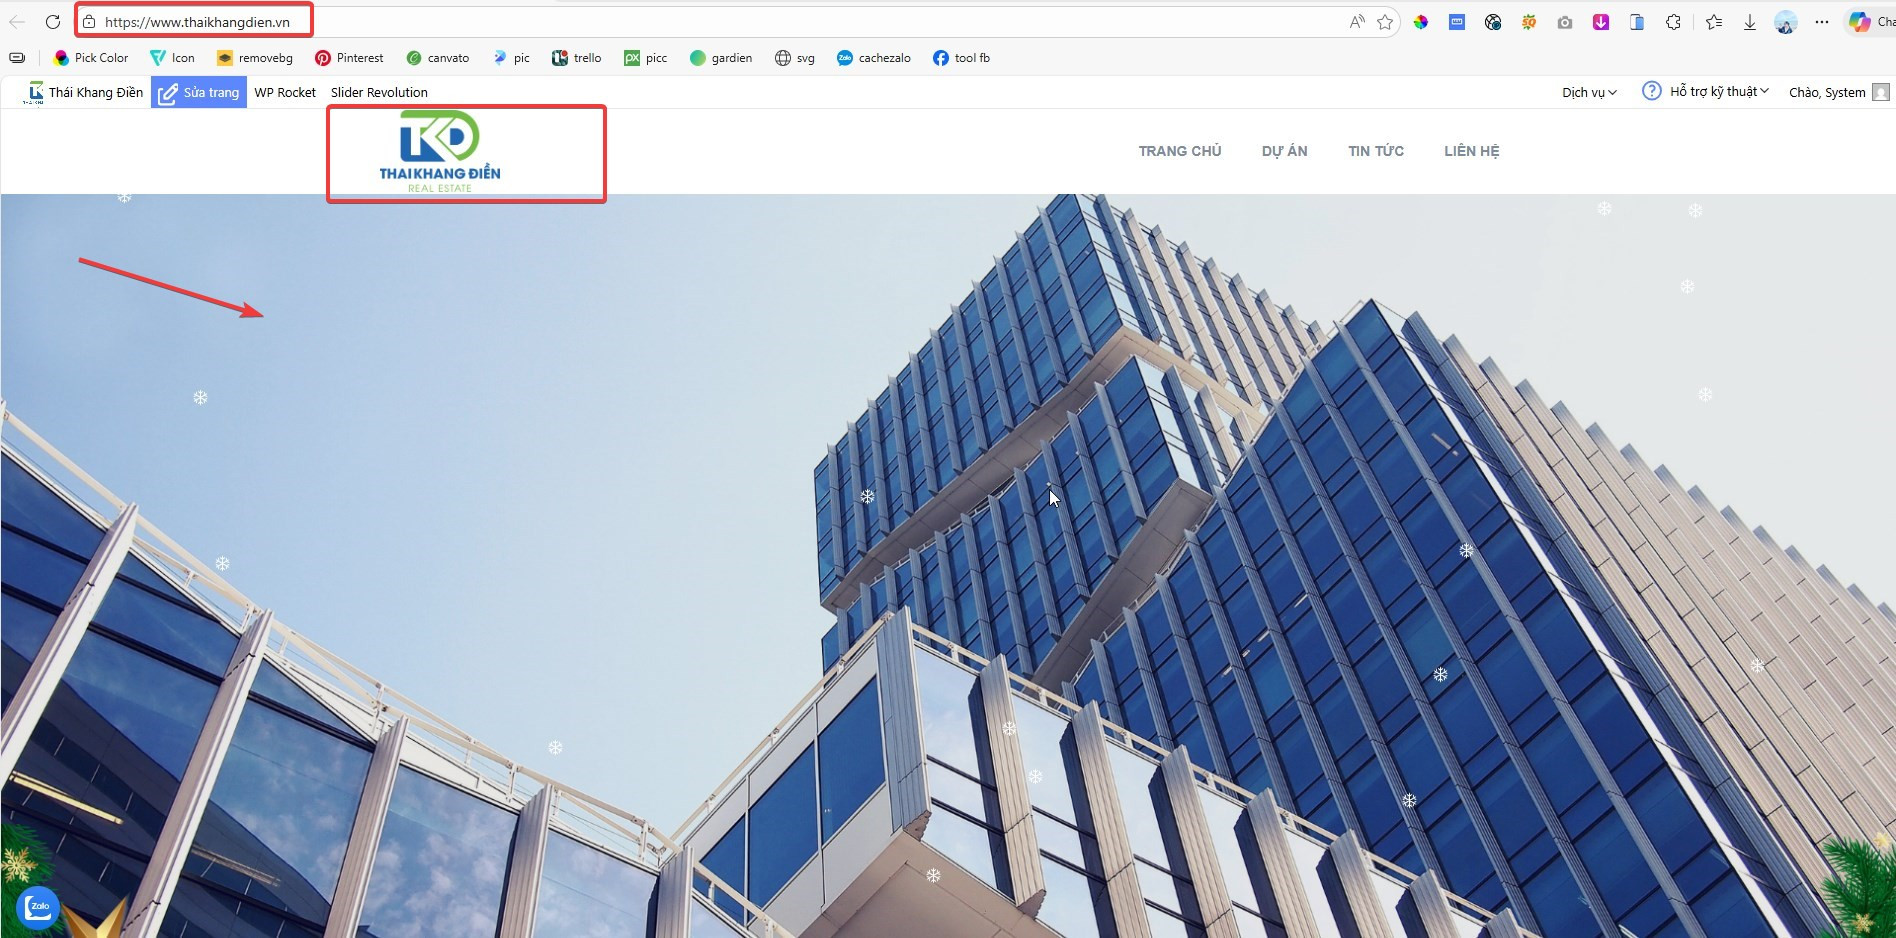
Task: Open the Zalo chat widget
Action: tap(38, 908)
